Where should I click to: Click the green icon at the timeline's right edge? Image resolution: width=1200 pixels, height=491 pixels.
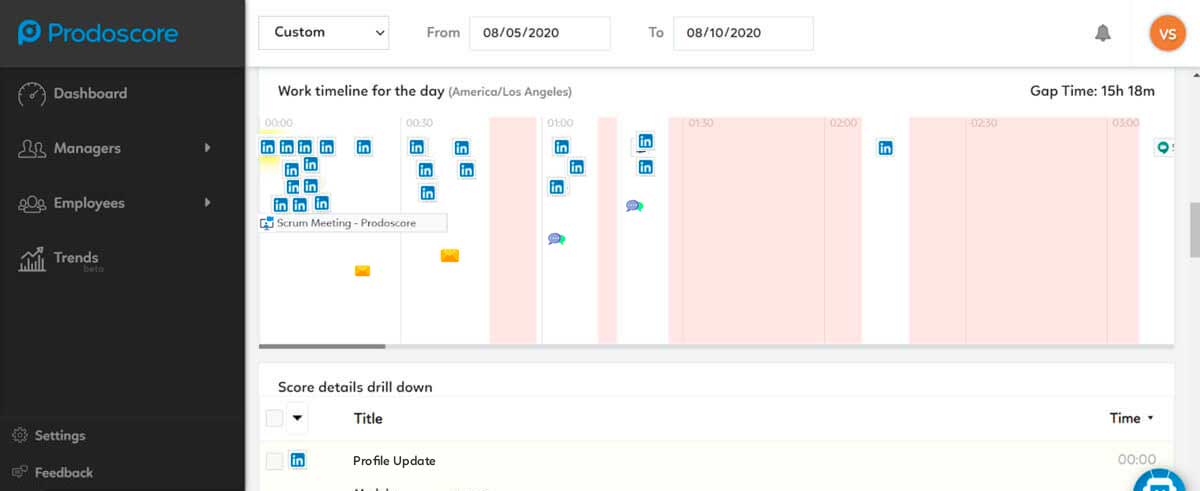[1163, 148]
